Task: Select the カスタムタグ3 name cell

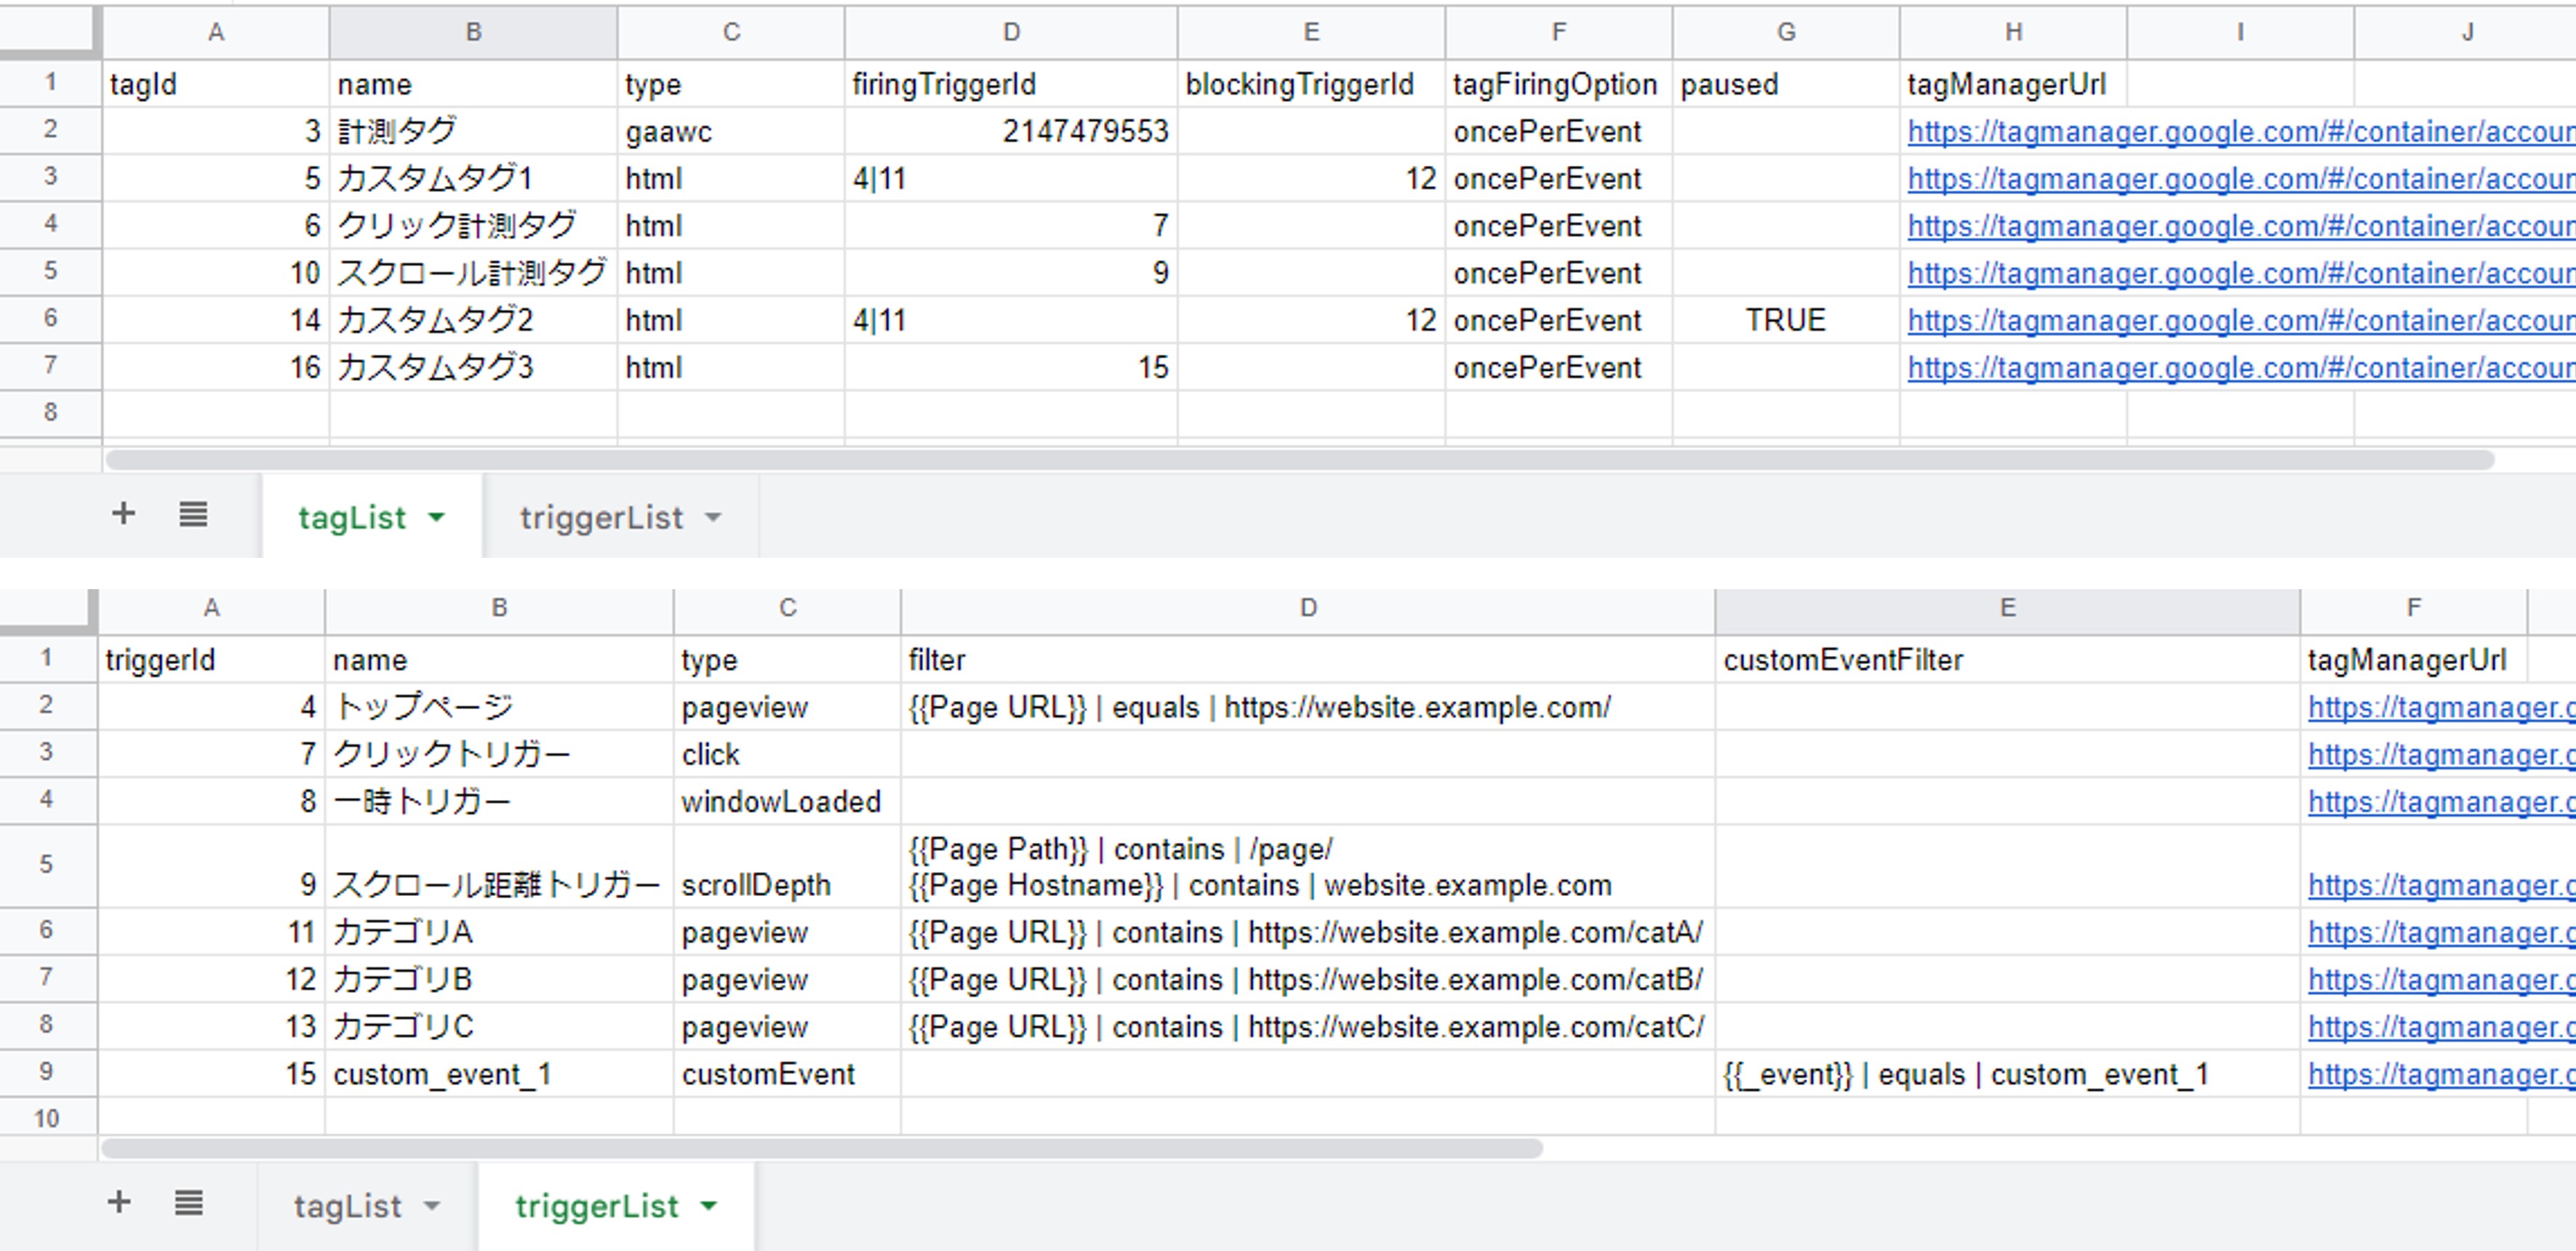Action: pos(473,367)
